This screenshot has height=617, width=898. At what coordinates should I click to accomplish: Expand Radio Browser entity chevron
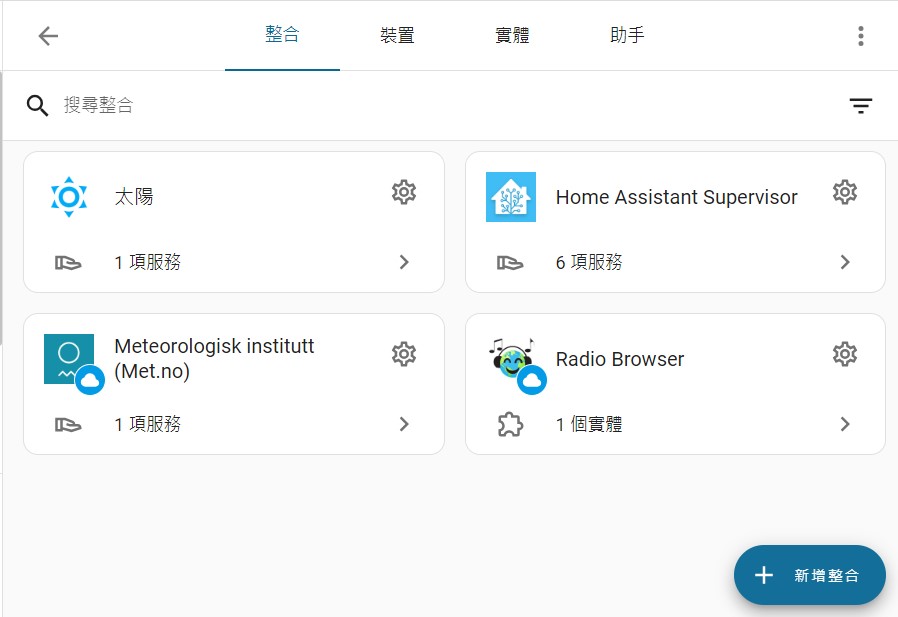(x=845, y=424)
